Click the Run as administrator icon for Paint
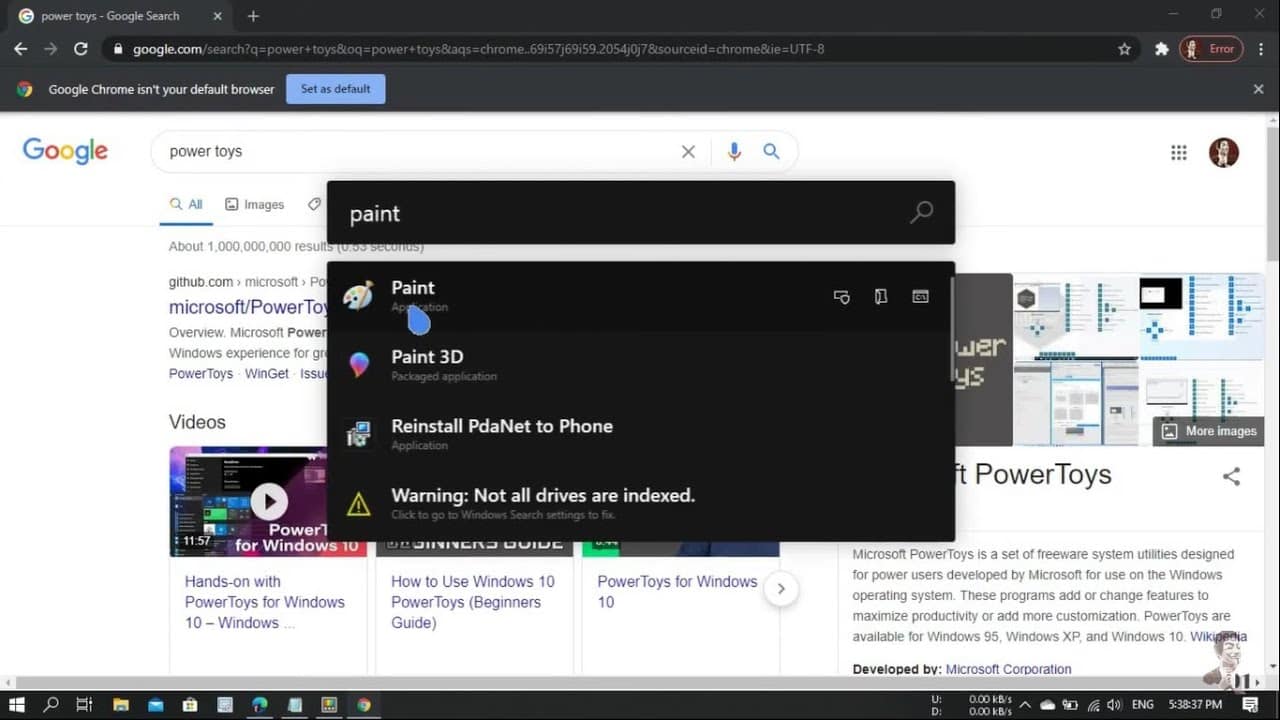This screenshot has width=1280, height=720. pos(842,297)
